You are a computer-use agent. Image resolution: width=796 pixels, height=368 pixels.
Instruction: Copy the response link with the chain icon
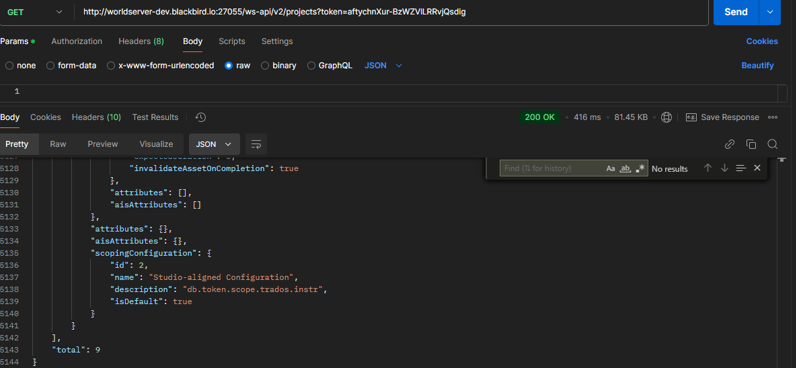(729, 144)
